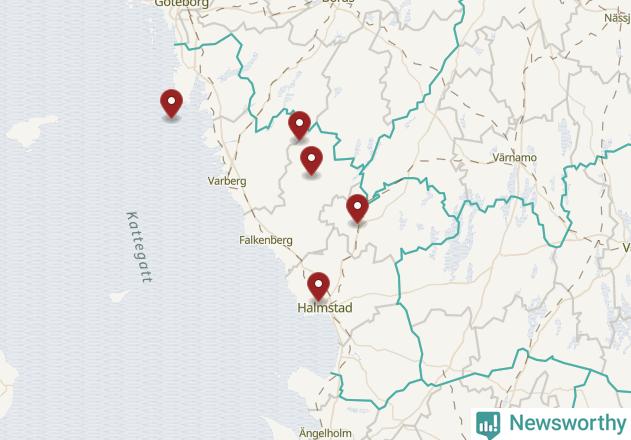631x440 pixels.
Task: Open the northernmost inland red marker
Action: [299, 126]
